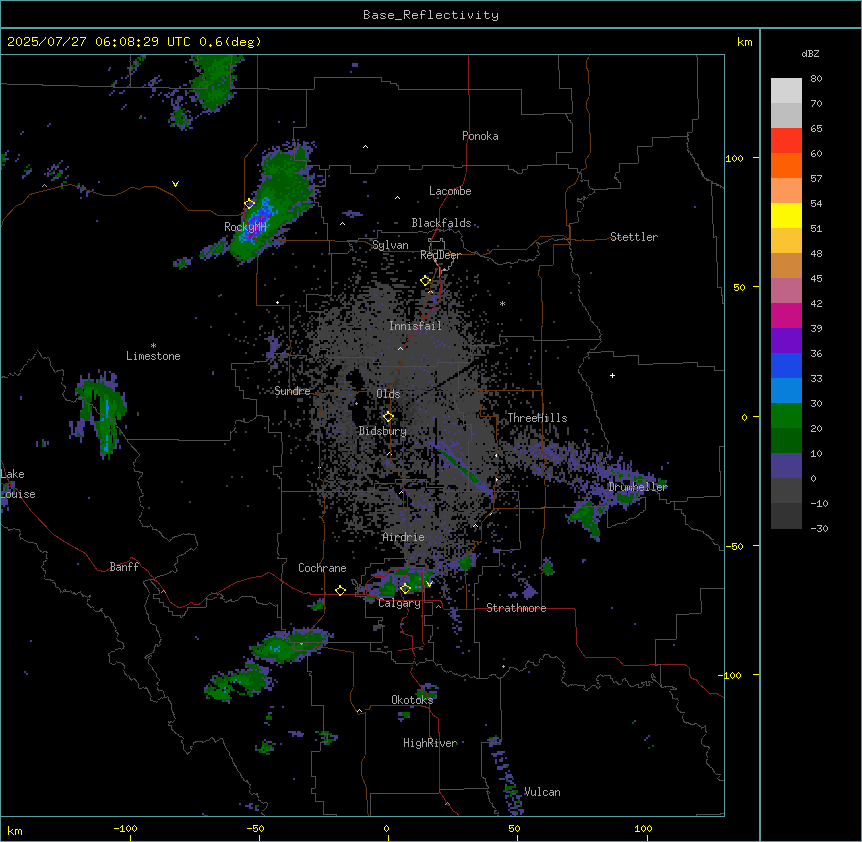Click the ThreeHills label
Viewport: 862px width, 842px height.
click(x=537, y=418)
